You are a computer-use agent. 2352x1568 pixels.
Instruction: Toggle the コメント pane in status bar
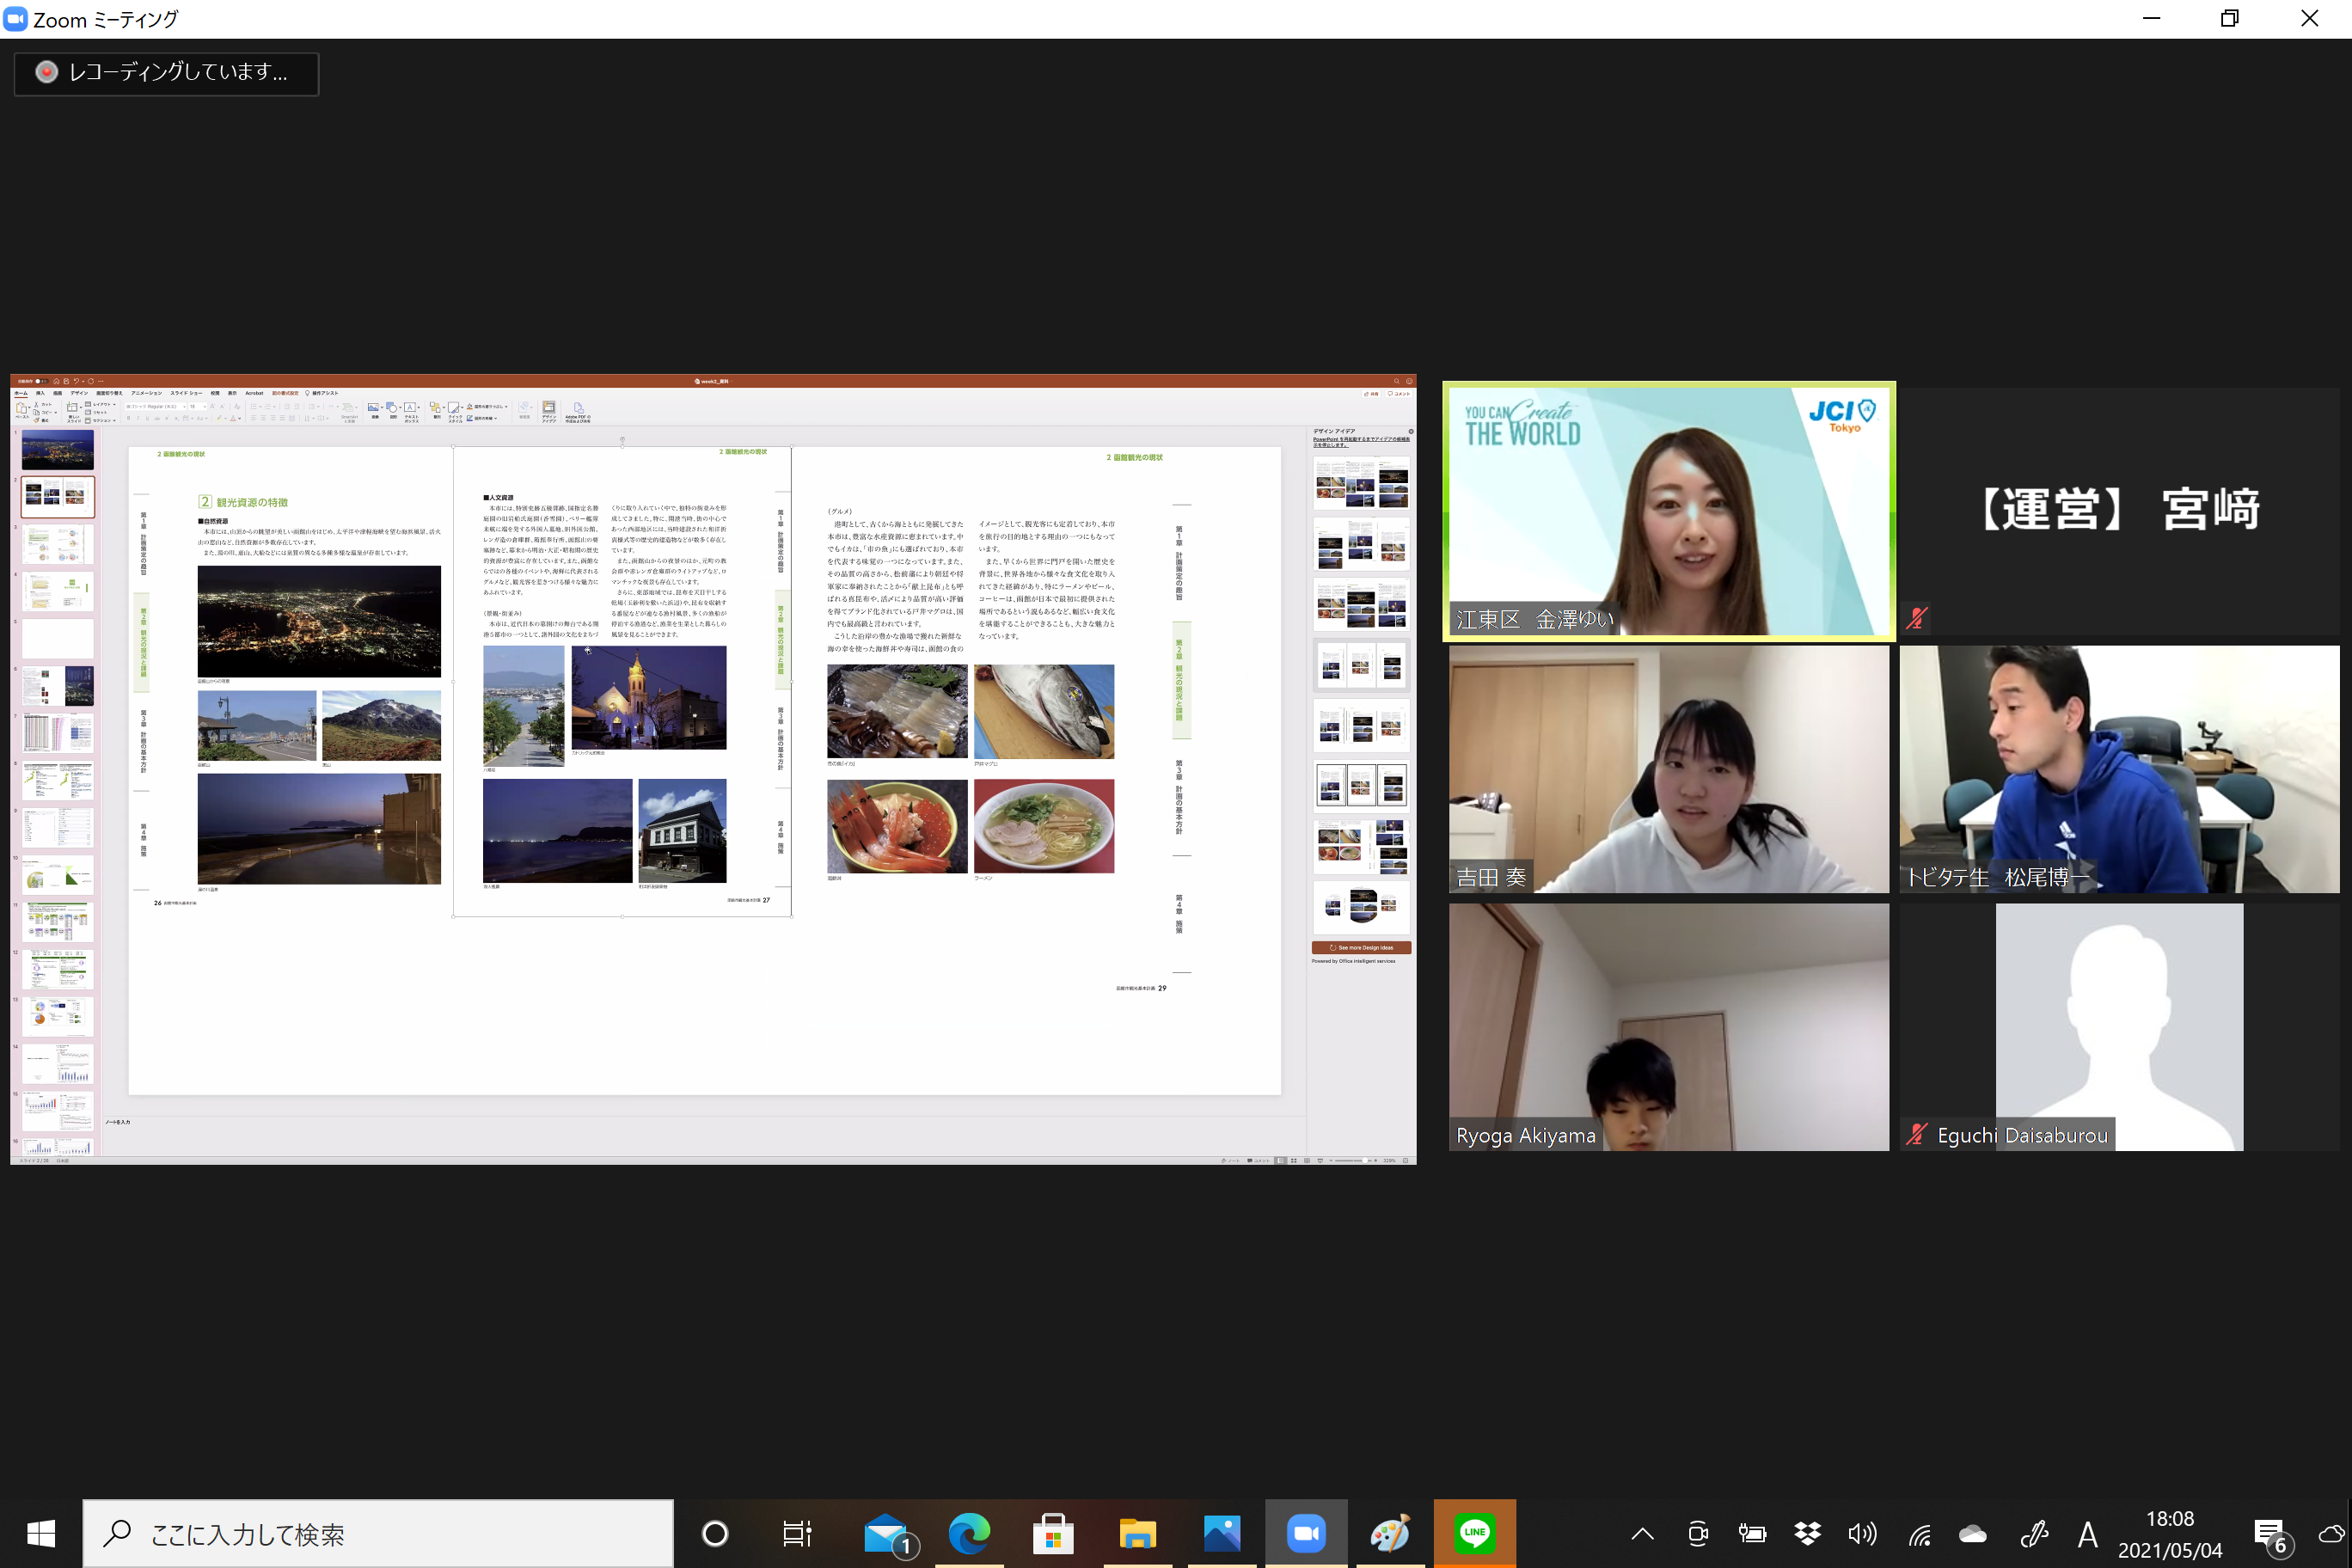tap(1259, 1161)
